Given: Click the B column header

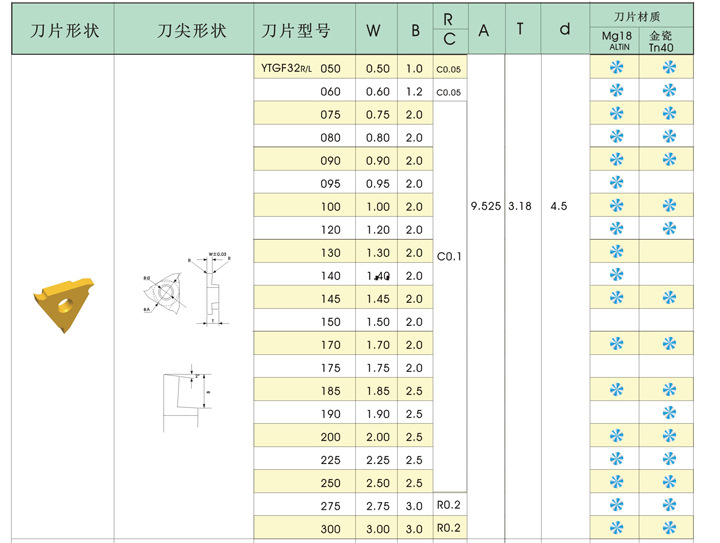Looking at the screenshot, I should tap(415, 31).
